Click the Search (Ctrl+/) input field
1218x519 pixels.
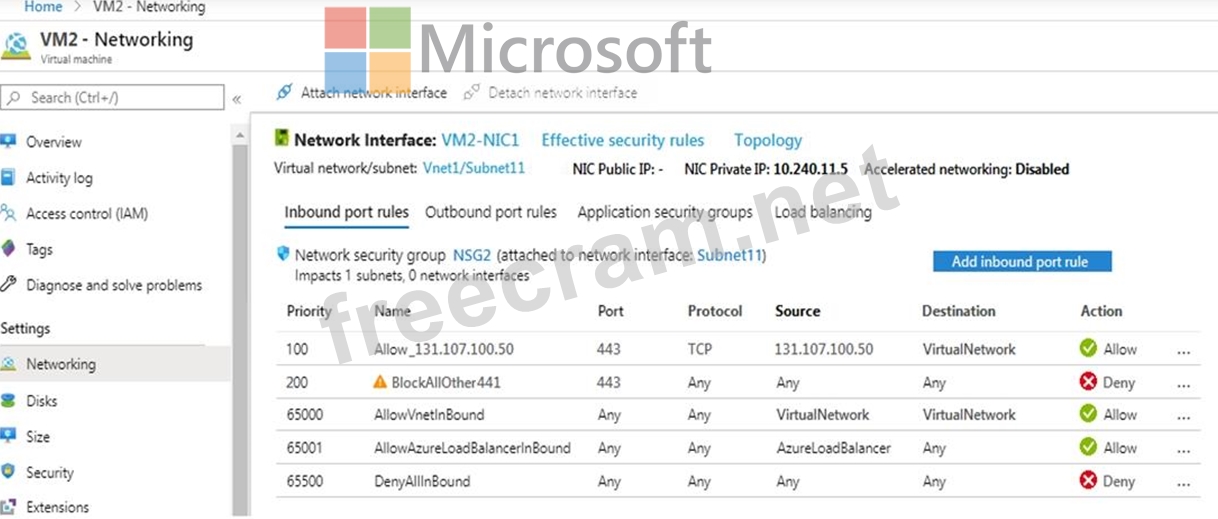tap(120, 97)
